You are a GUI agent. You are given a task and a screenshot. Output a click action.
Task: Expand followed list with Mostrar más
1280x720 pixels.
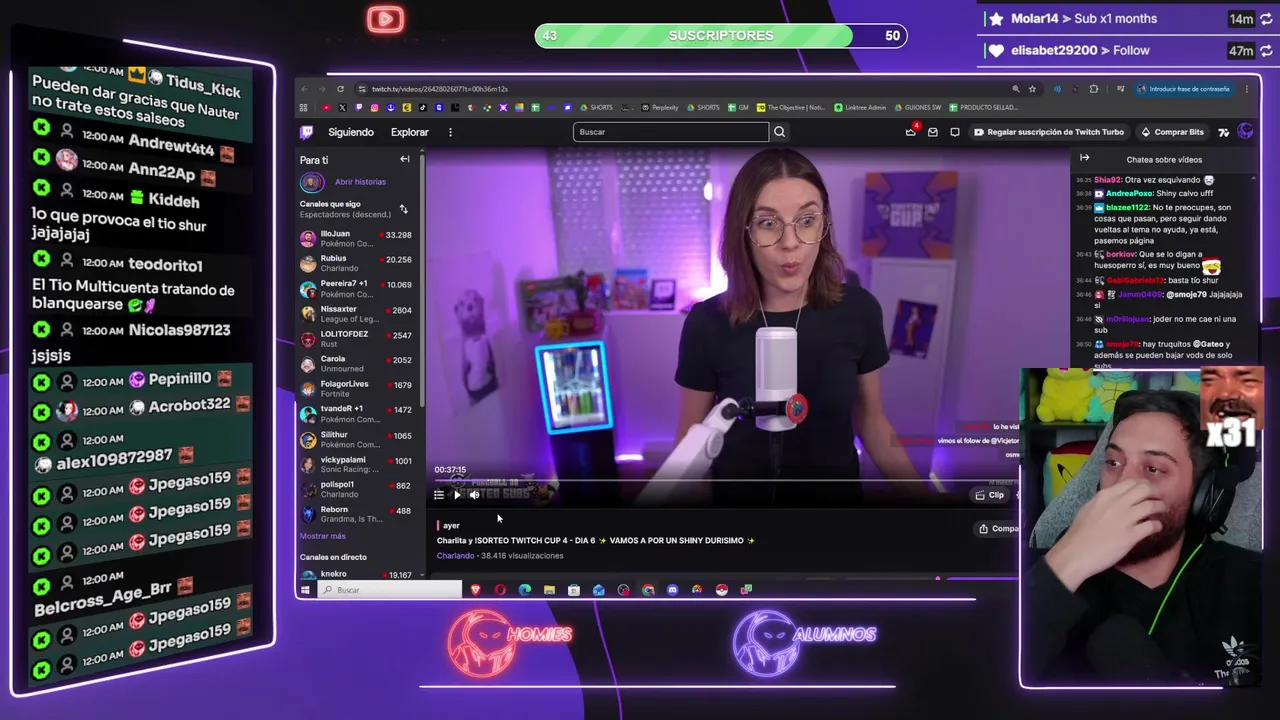[322, 537]
